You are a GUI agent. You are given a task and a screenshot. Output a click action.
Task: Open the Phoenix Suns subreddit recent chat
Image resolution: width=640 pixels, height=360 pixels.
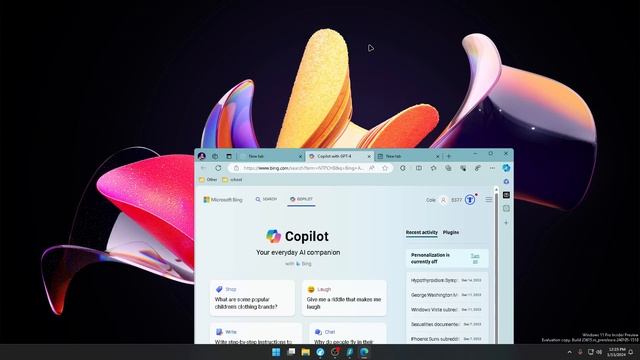click(x=447, y=339)
